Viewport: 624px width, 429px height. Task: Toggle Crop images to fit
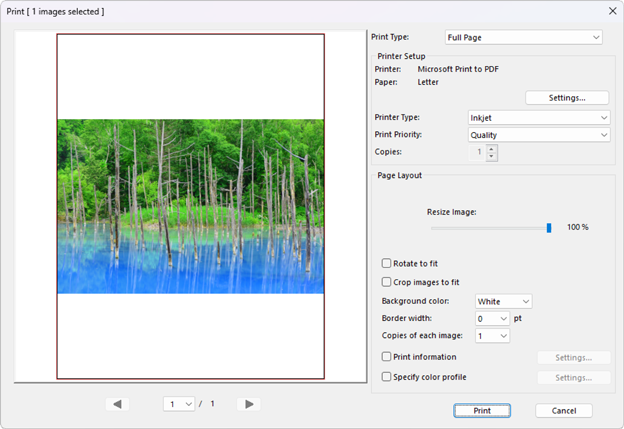(387, 282)
